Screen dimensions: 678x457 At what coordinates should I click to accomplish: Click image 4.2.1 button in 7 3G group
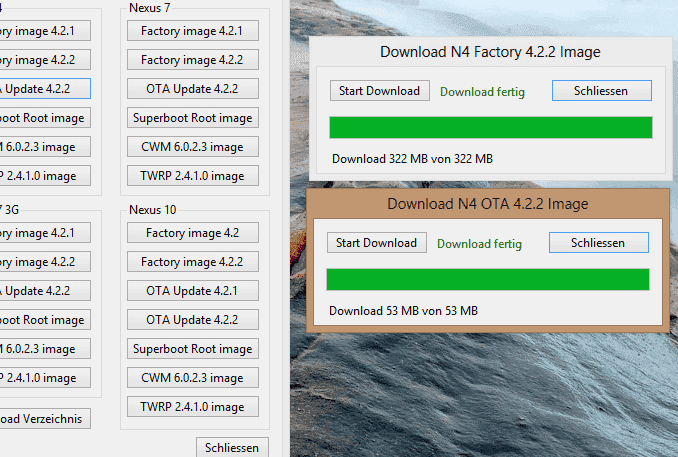[x=45, y=233]
